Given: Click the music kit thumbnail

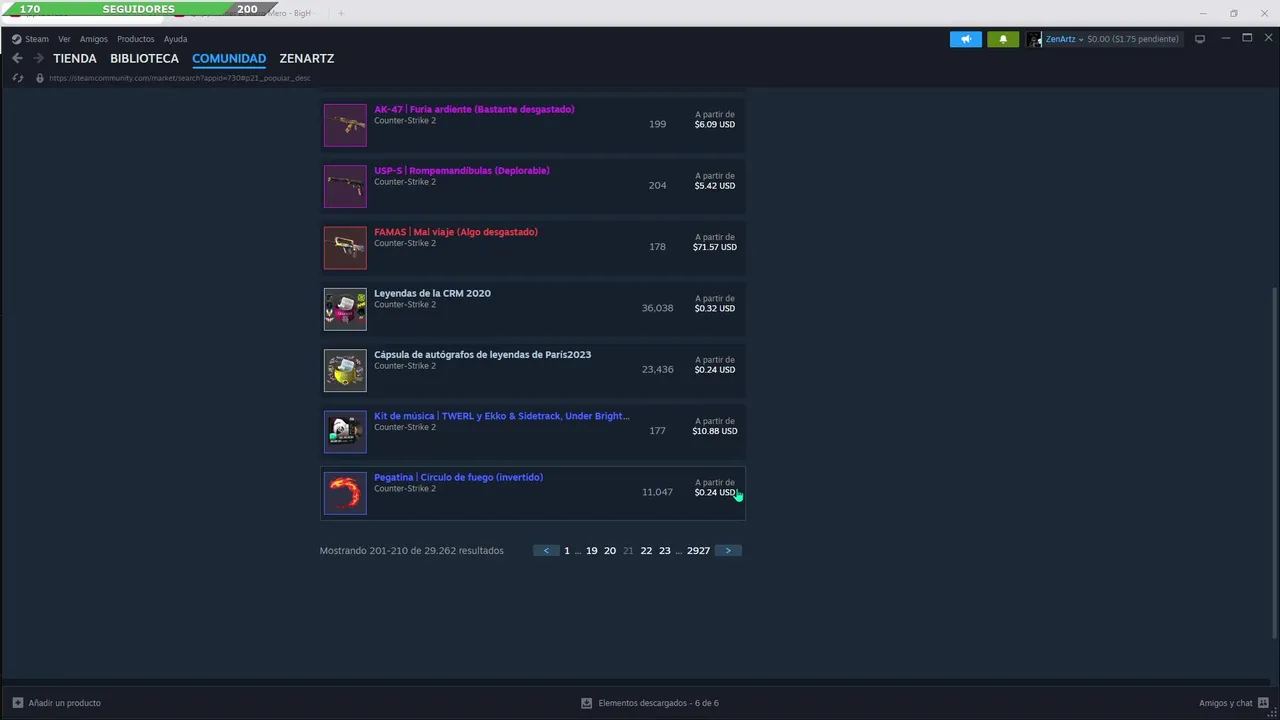Looking at the screenshot, I should (x=345, y=431).
